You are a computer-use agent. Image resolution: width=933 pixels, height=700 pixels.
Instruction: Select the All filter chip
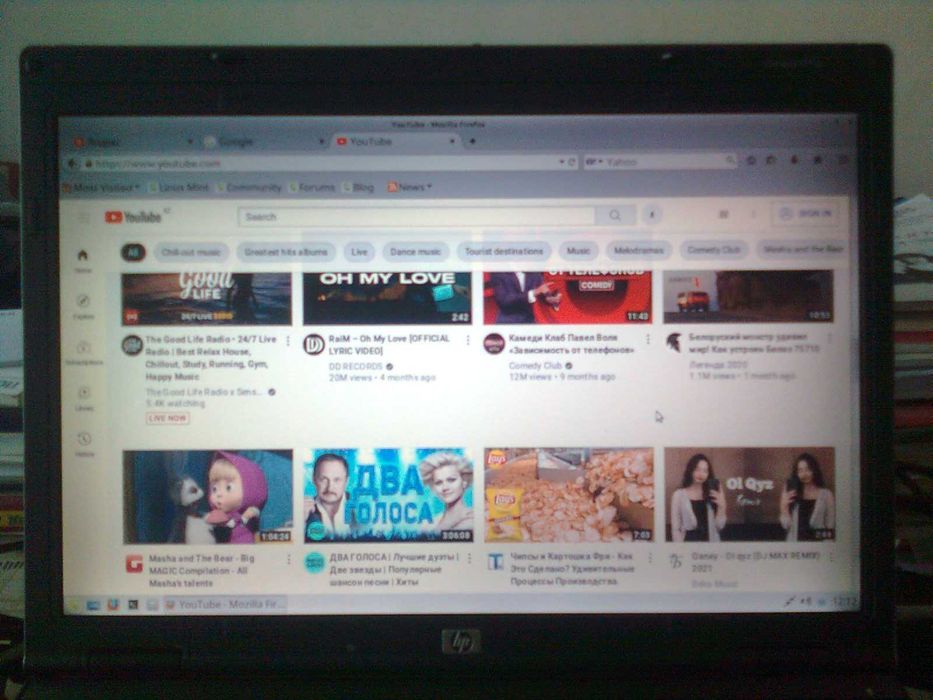pyautogui.click(x=133, y=252)
